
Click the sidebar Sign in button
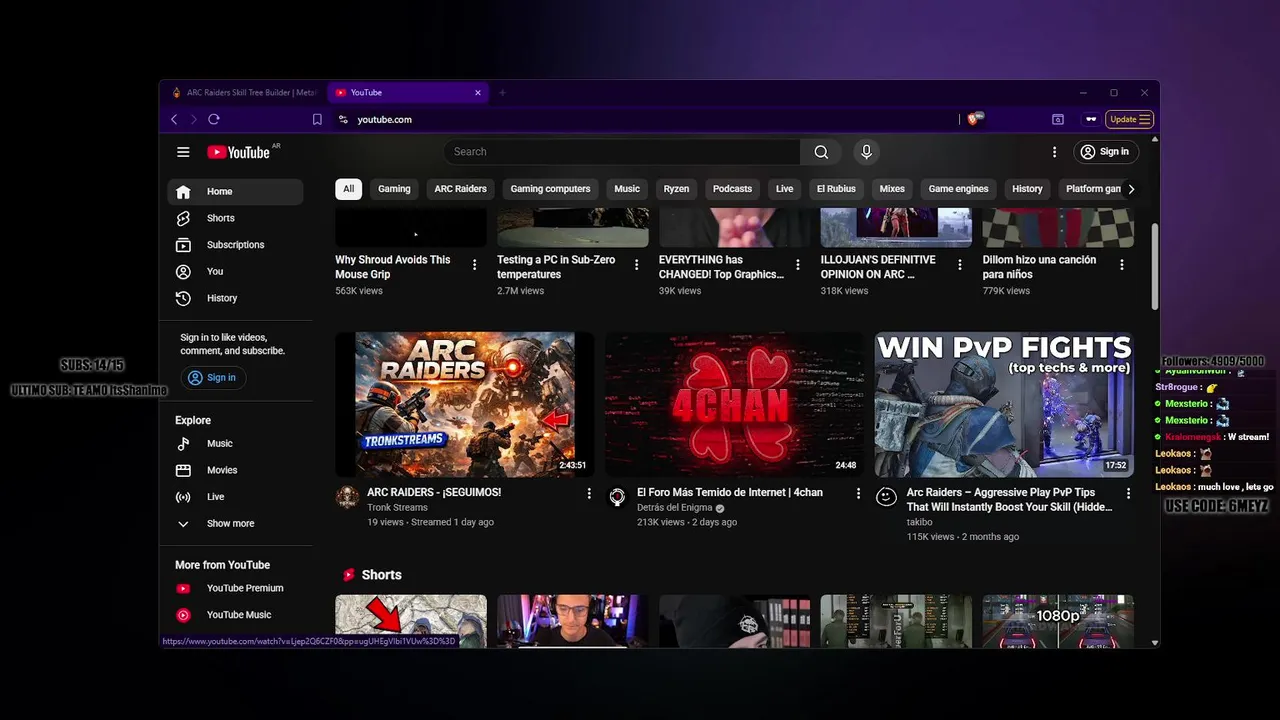[x=213, y=378]
